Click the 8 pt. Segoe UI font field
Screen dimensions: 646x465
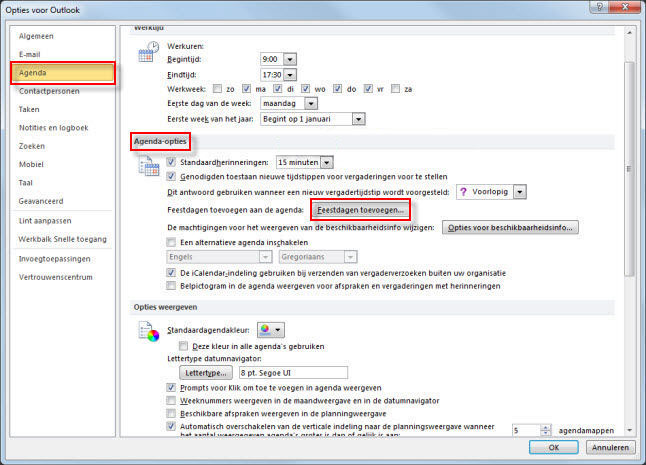coord(293,373)
